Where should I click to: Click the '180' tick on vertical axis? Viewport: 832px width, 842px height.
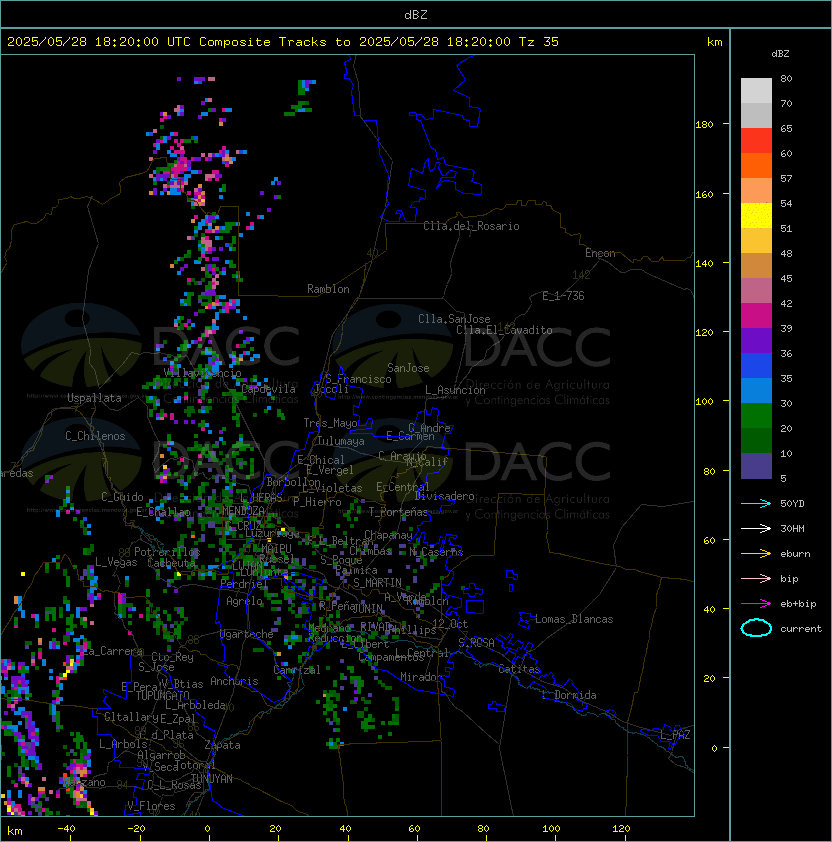coord(704,125)
